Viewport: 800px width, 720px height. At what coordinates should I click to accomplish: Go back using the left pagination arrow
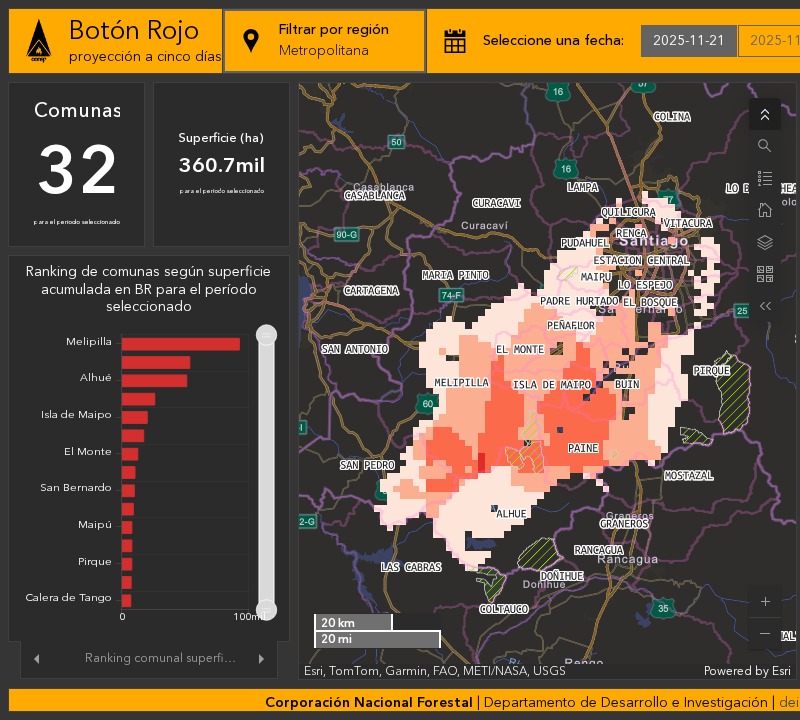pos(35,658)
